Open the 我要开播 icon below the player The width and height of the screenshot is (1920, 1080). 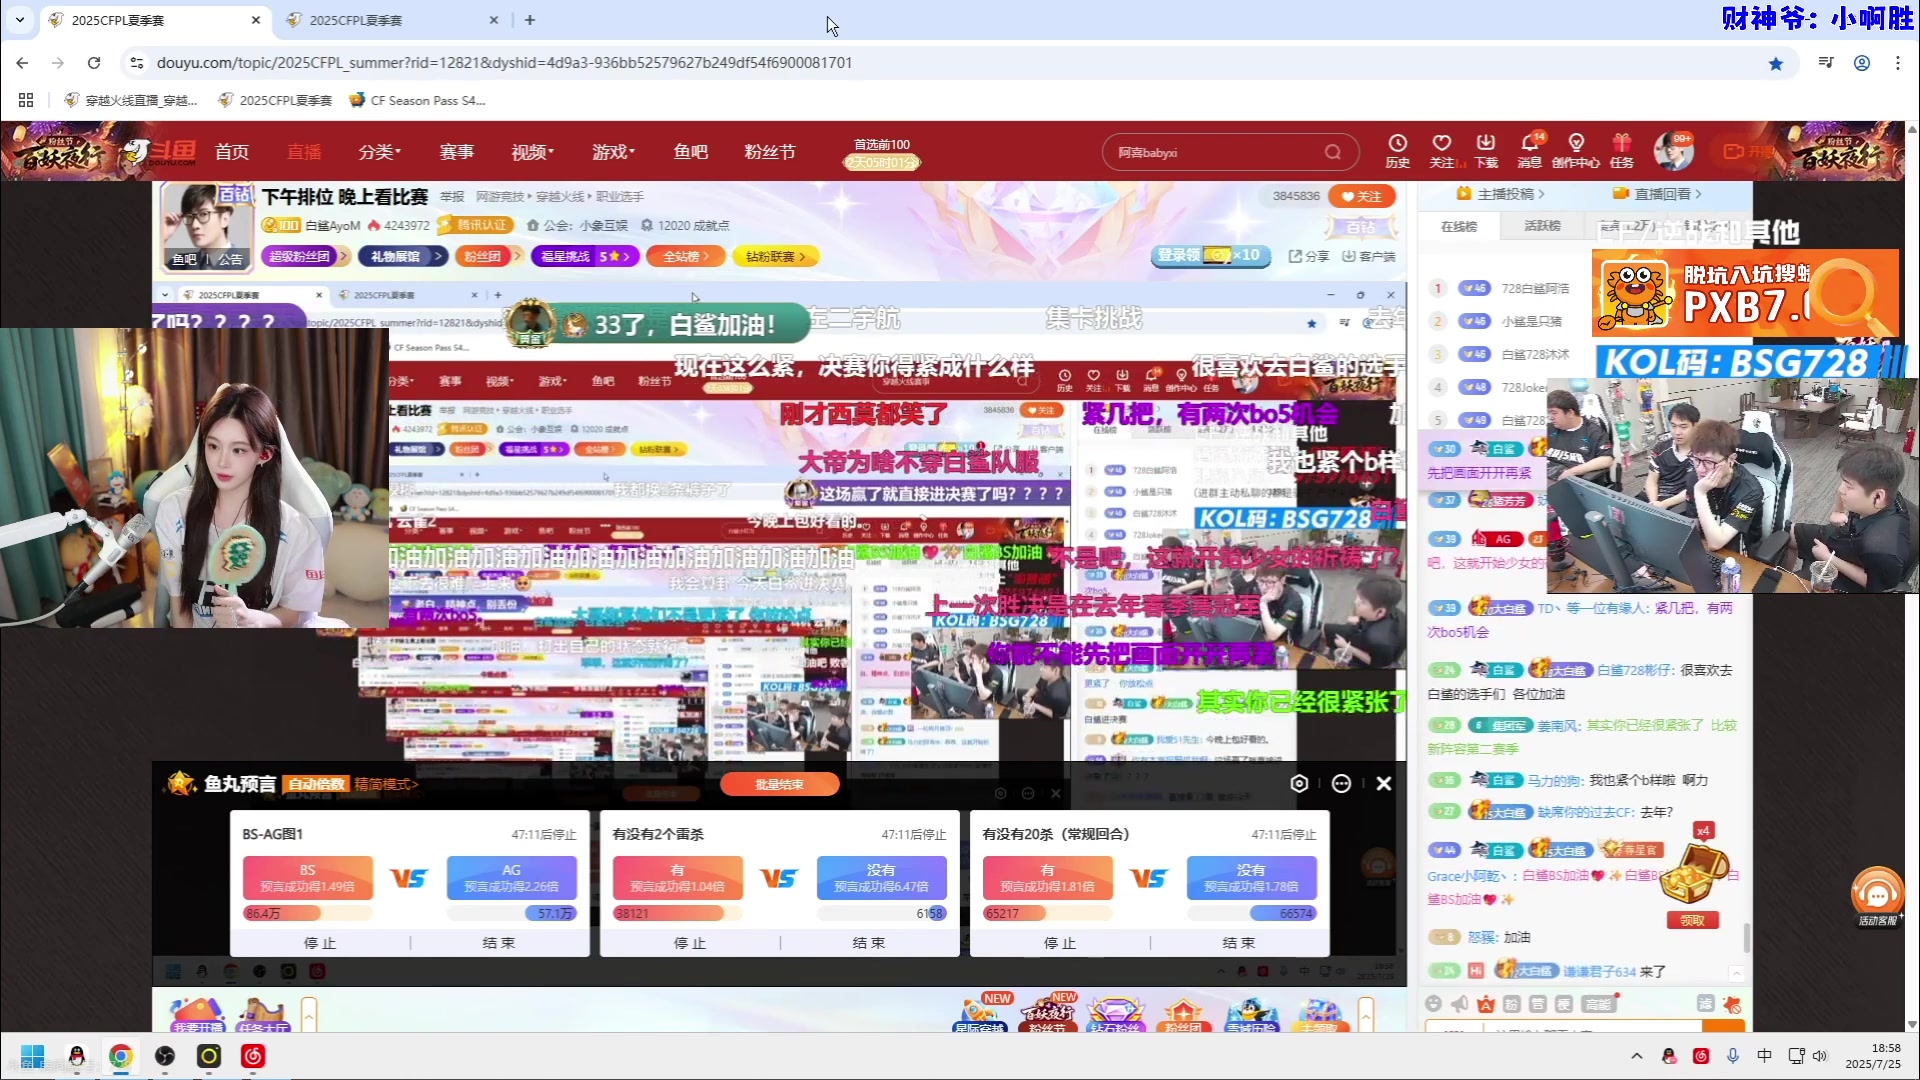click(198, 1014)
